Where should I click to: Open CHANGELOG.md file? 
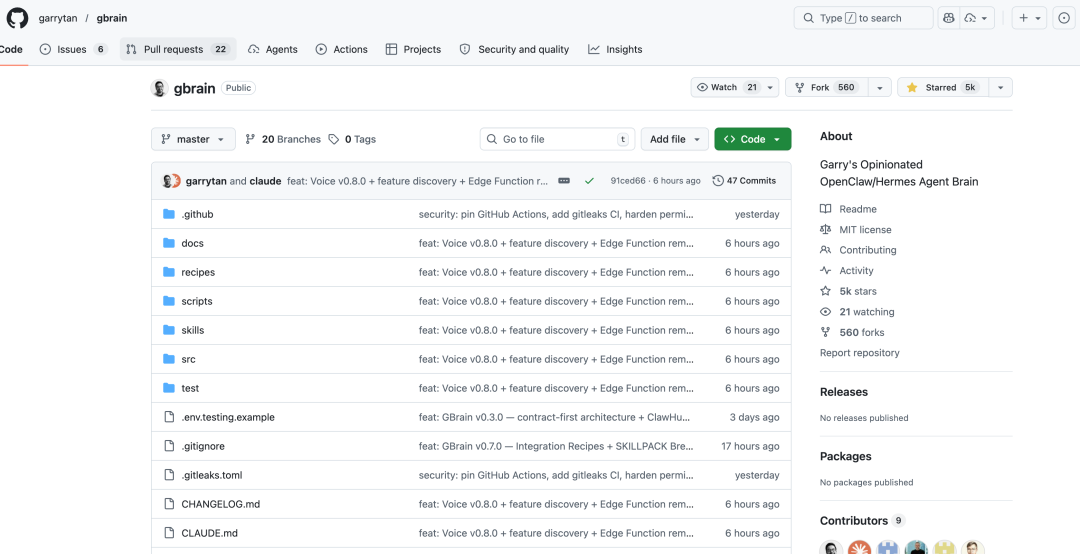pyautogui.click(x=220, y=504)
